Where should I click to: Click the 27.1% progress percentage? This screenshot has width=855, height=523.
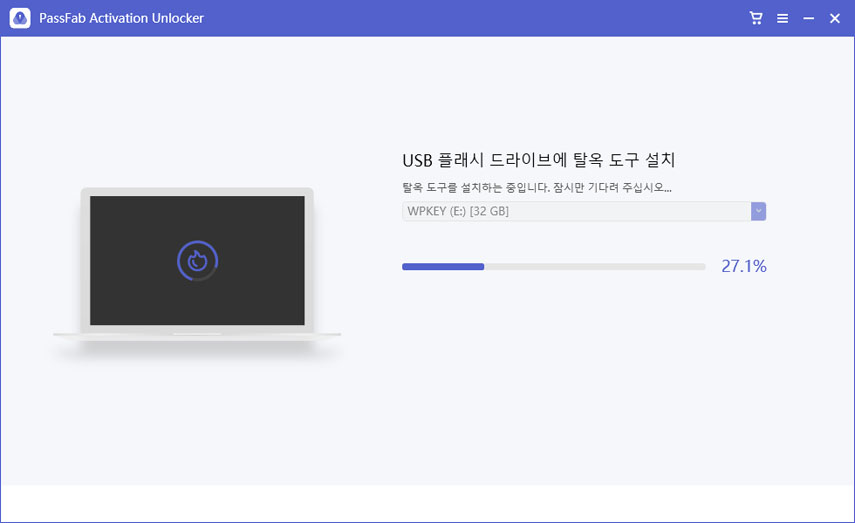coord(743,266)
